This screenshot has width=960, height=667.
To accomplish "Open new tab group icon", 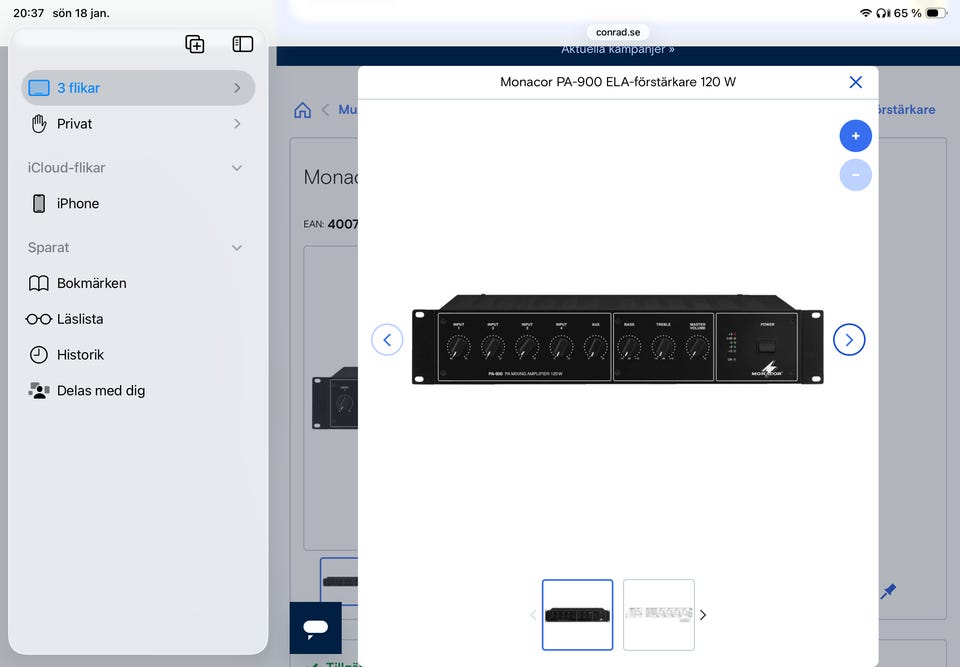I will click(x=195, y=44).
